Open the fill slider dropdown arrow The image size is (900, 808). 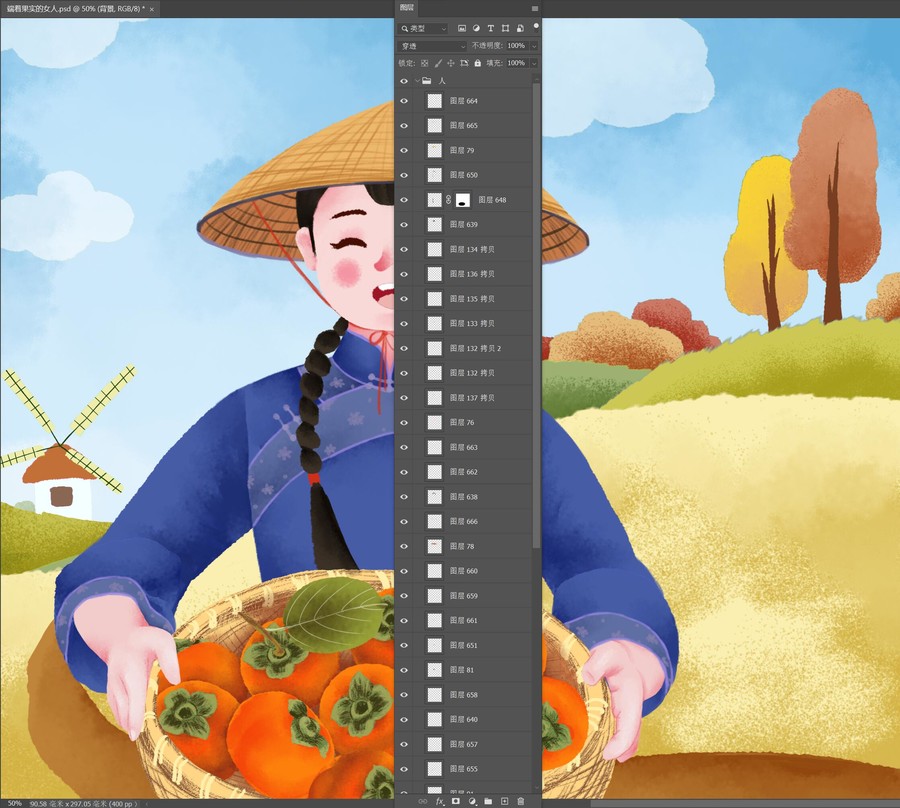pyautogui.click(x=534, y=63)
